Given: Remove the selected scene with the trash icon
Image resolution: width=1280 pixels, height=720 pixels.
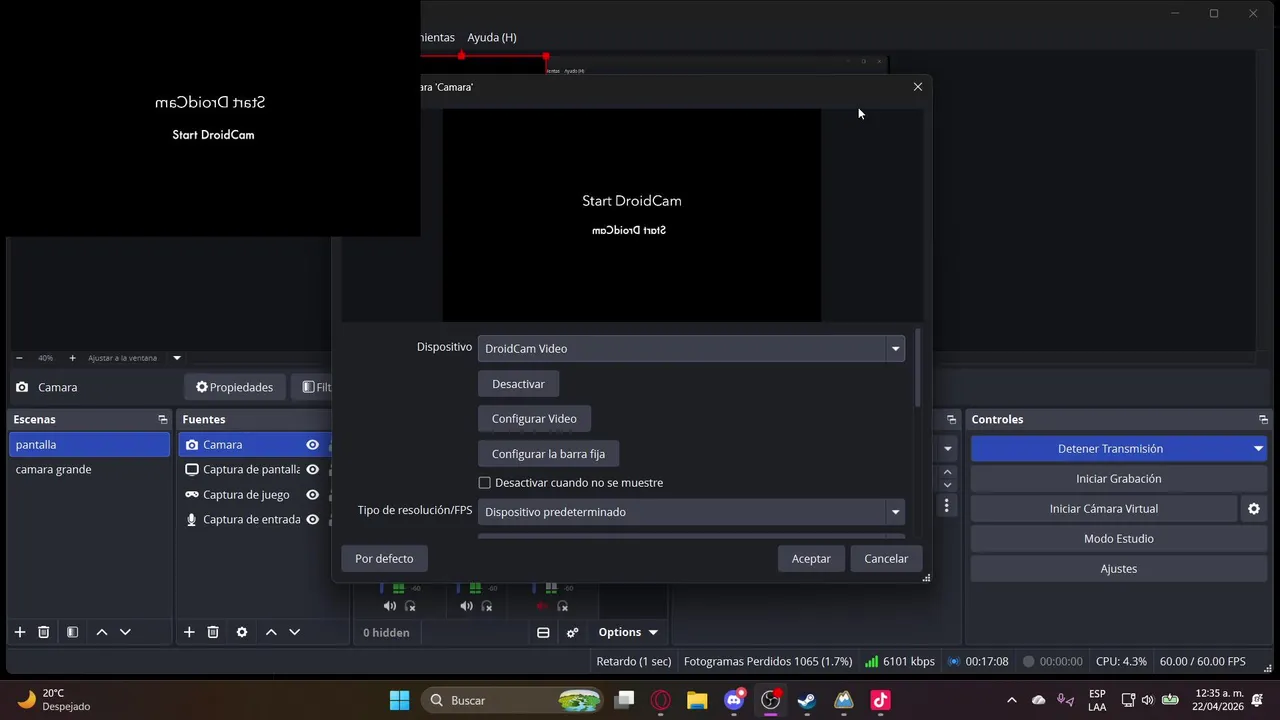Looking at the screenshot, I should coord(43,632).
